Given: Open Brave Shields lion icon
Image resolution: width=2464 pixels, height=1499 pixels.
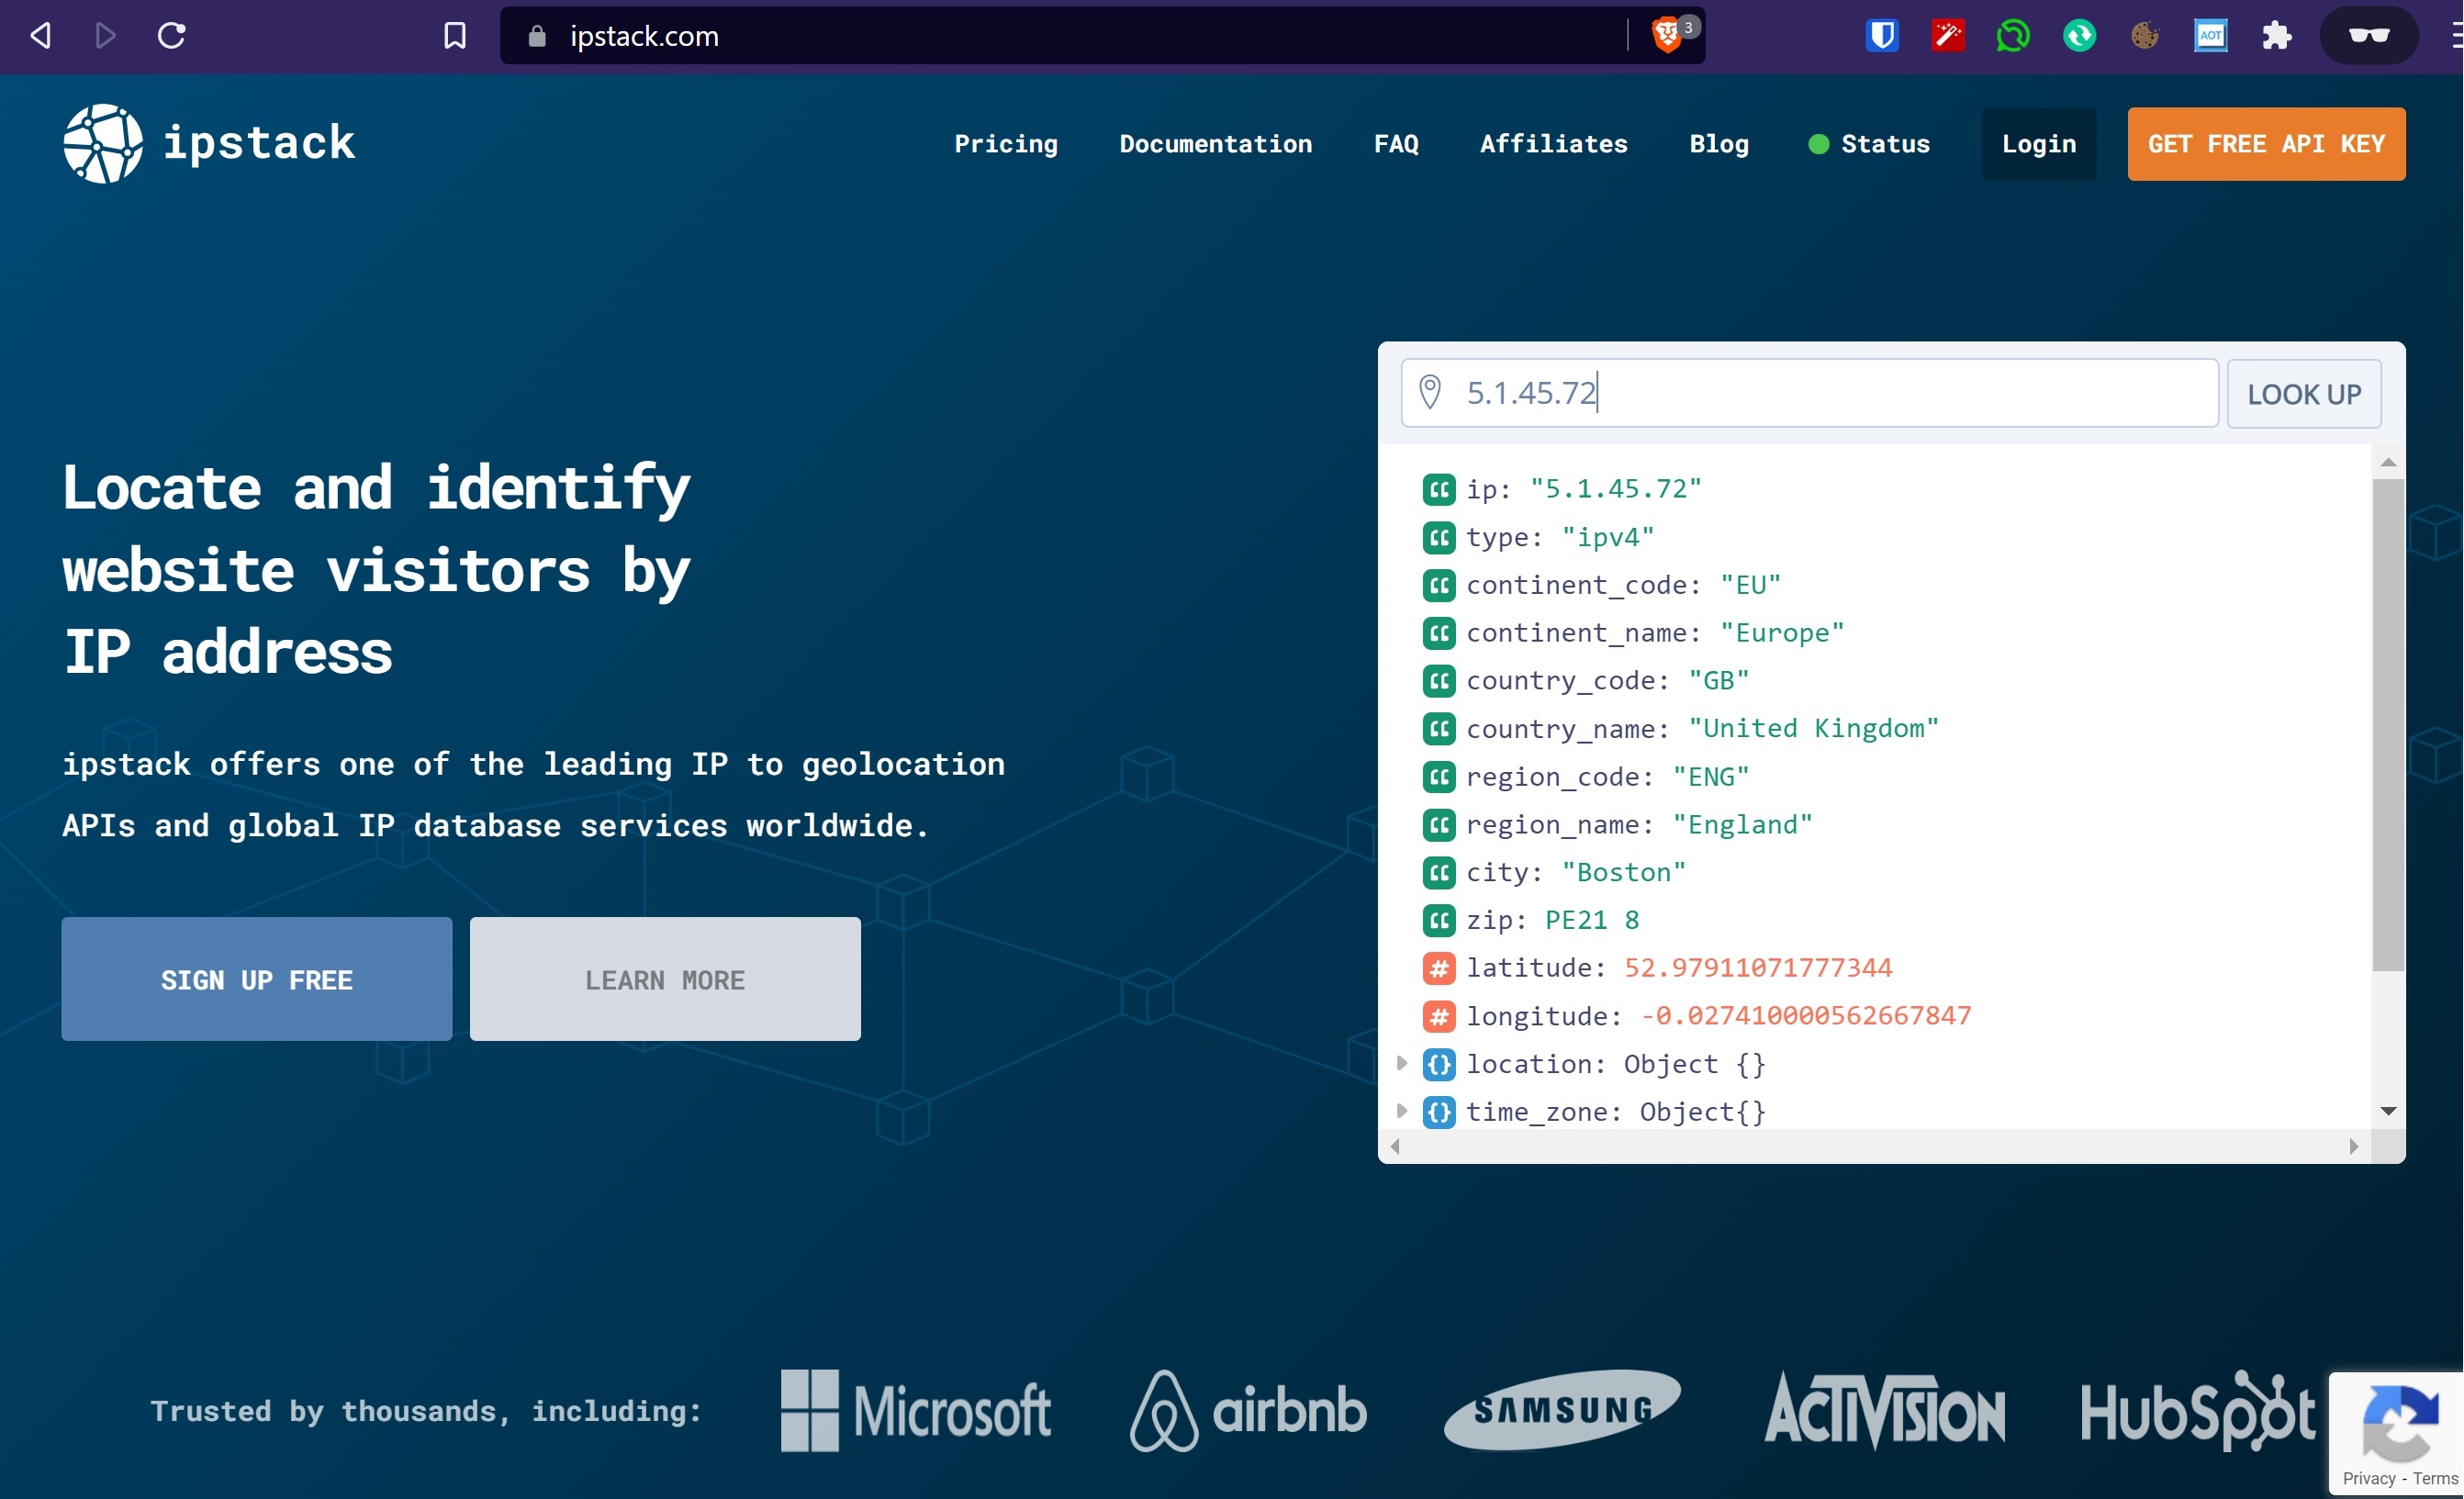Looking at the screenshot, I should [1667, 36].
